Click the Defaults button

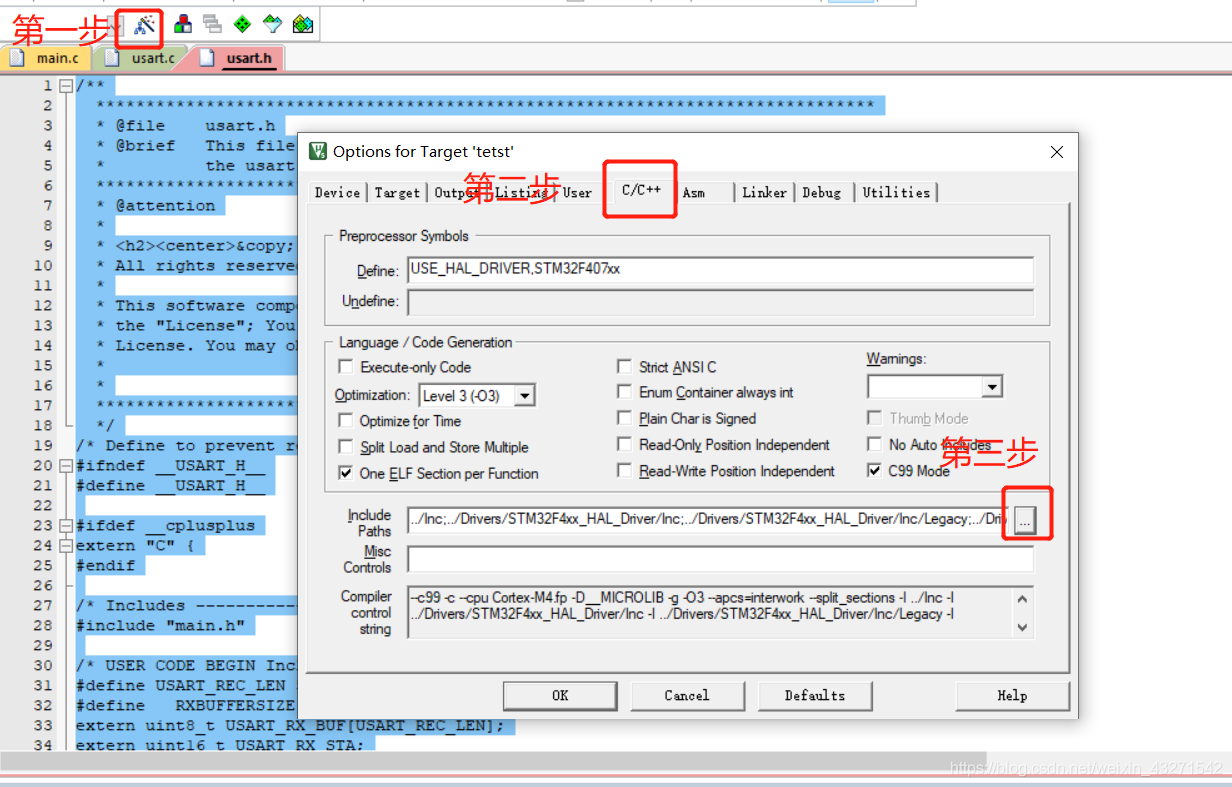(815, 695)
